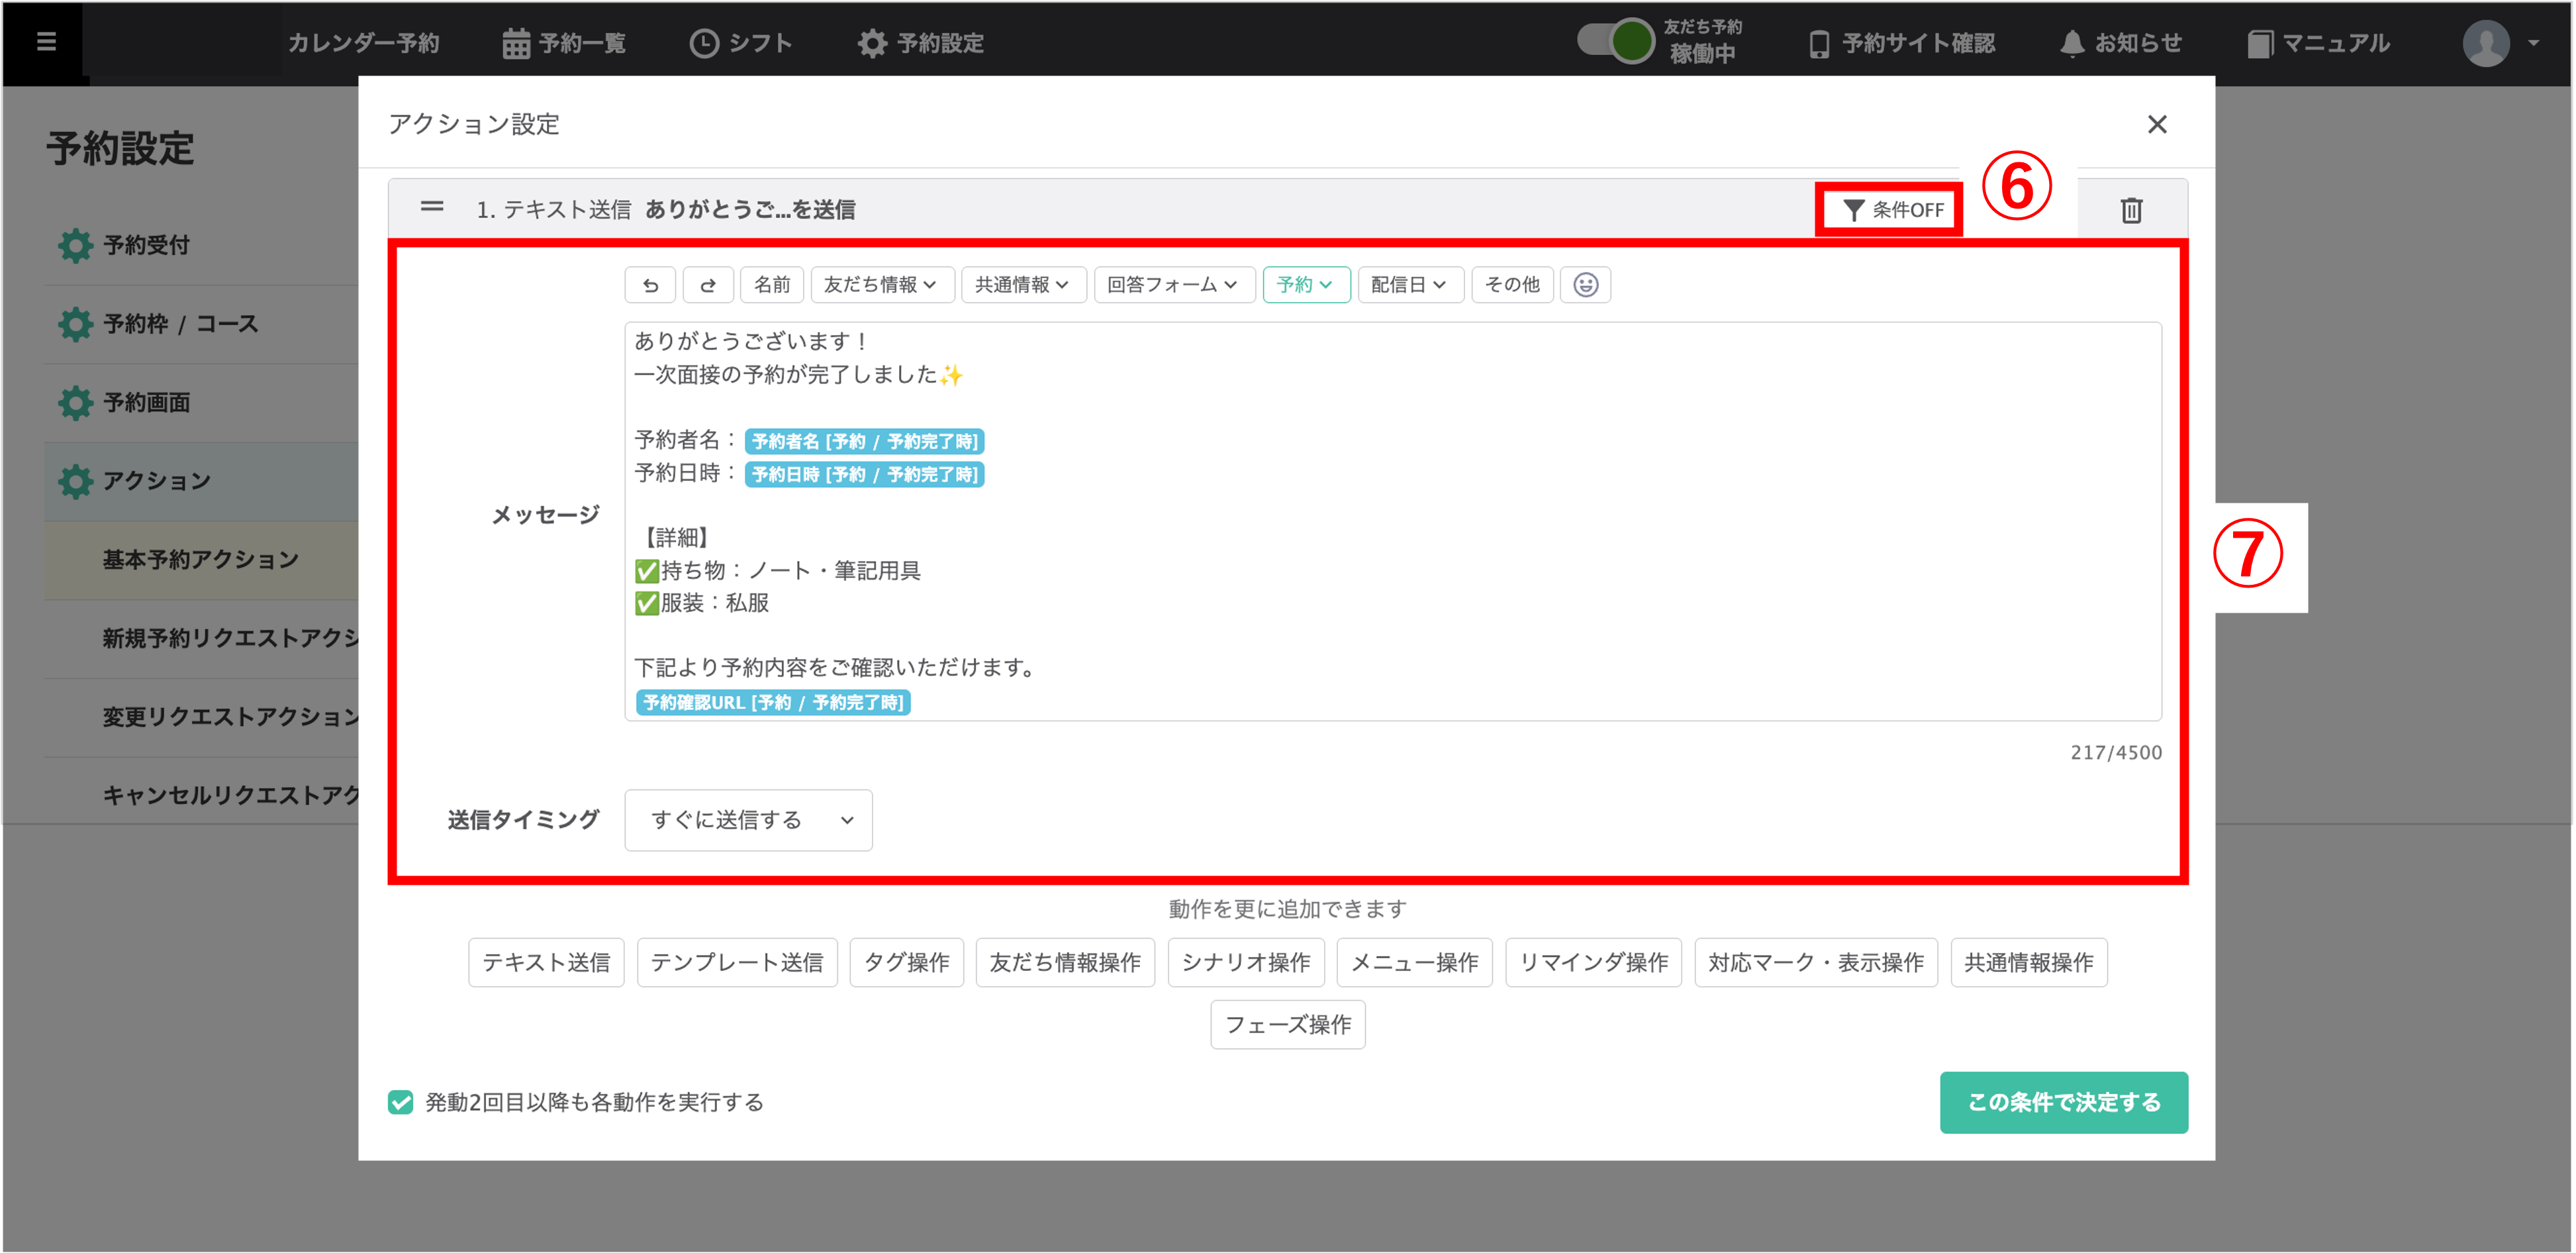Image resolution: width=2576 pixels, height=1253 pixels.
Task: Open the 予約 variable dropdown
Action: click(1305, 285)
